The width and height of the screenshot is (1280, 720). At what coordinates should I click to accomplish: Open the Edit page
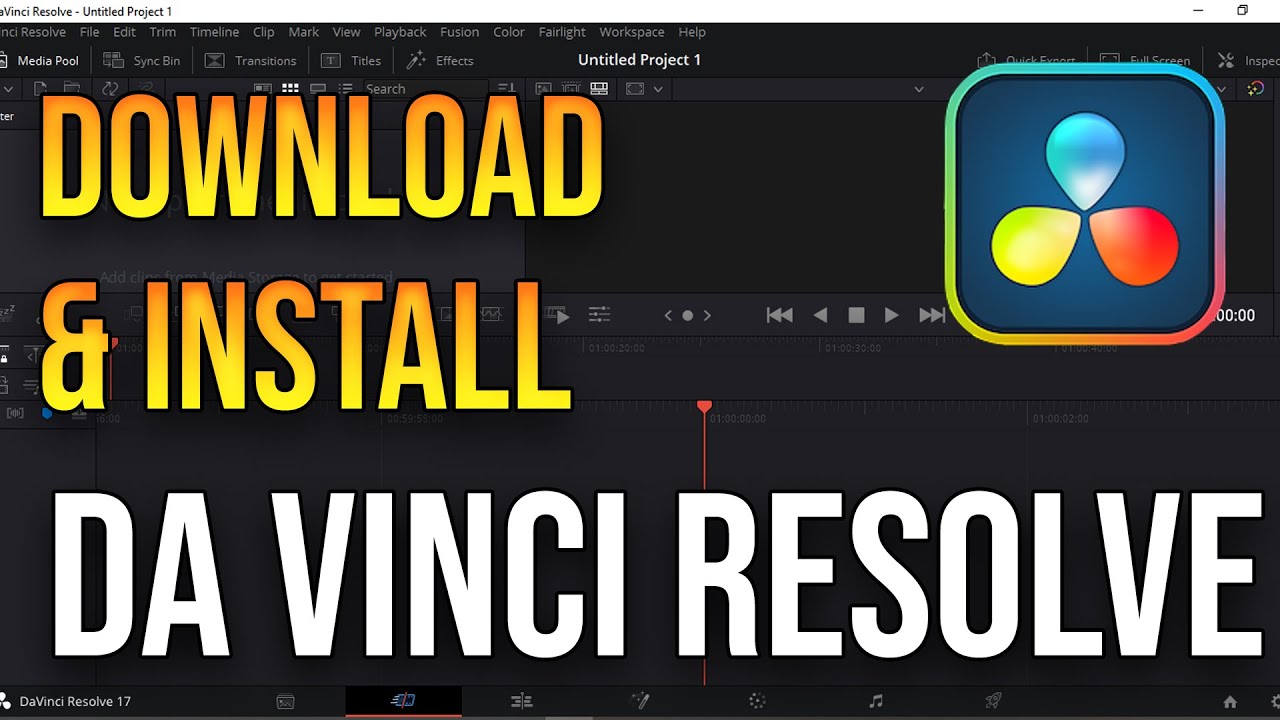521,701
